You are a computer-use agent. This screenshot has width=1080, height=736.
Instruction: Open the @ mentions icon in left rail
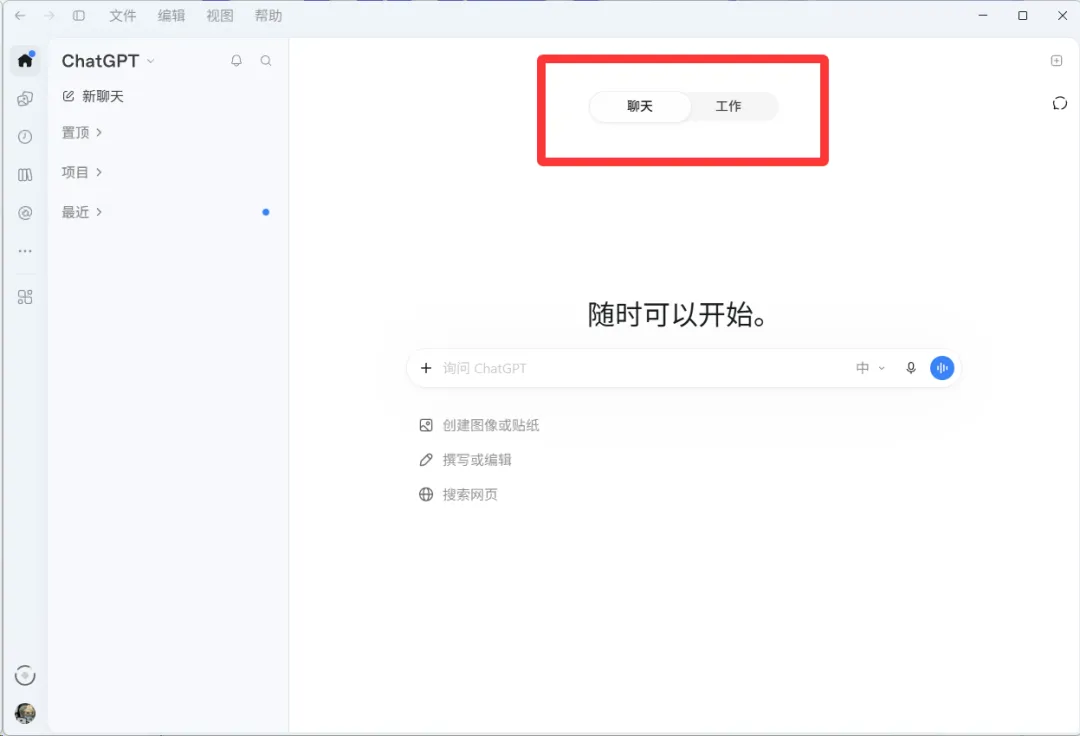click(25, 213)
